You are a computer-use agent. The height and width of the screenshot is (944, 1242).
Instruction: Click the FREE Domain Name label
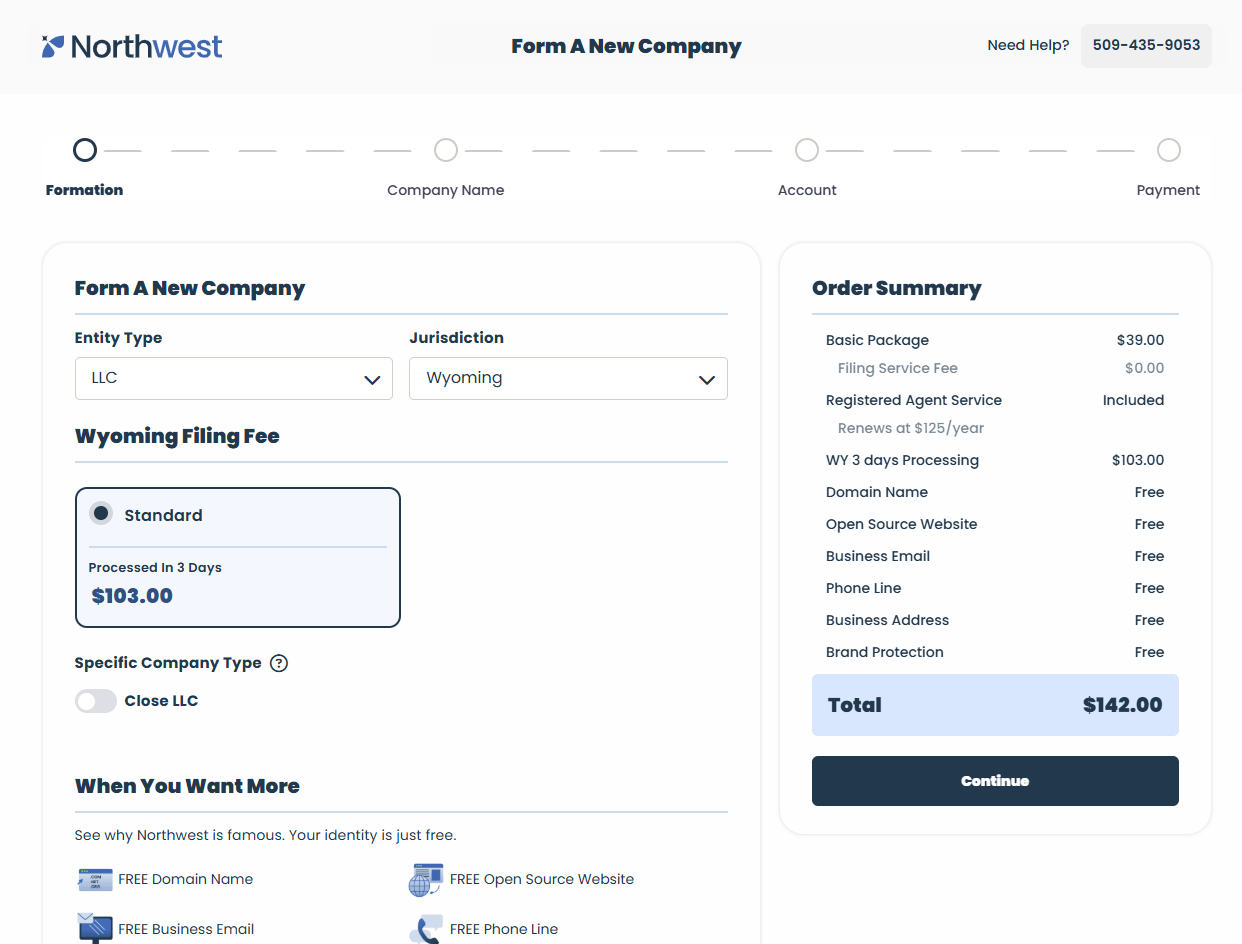click(x=186, y=879)
